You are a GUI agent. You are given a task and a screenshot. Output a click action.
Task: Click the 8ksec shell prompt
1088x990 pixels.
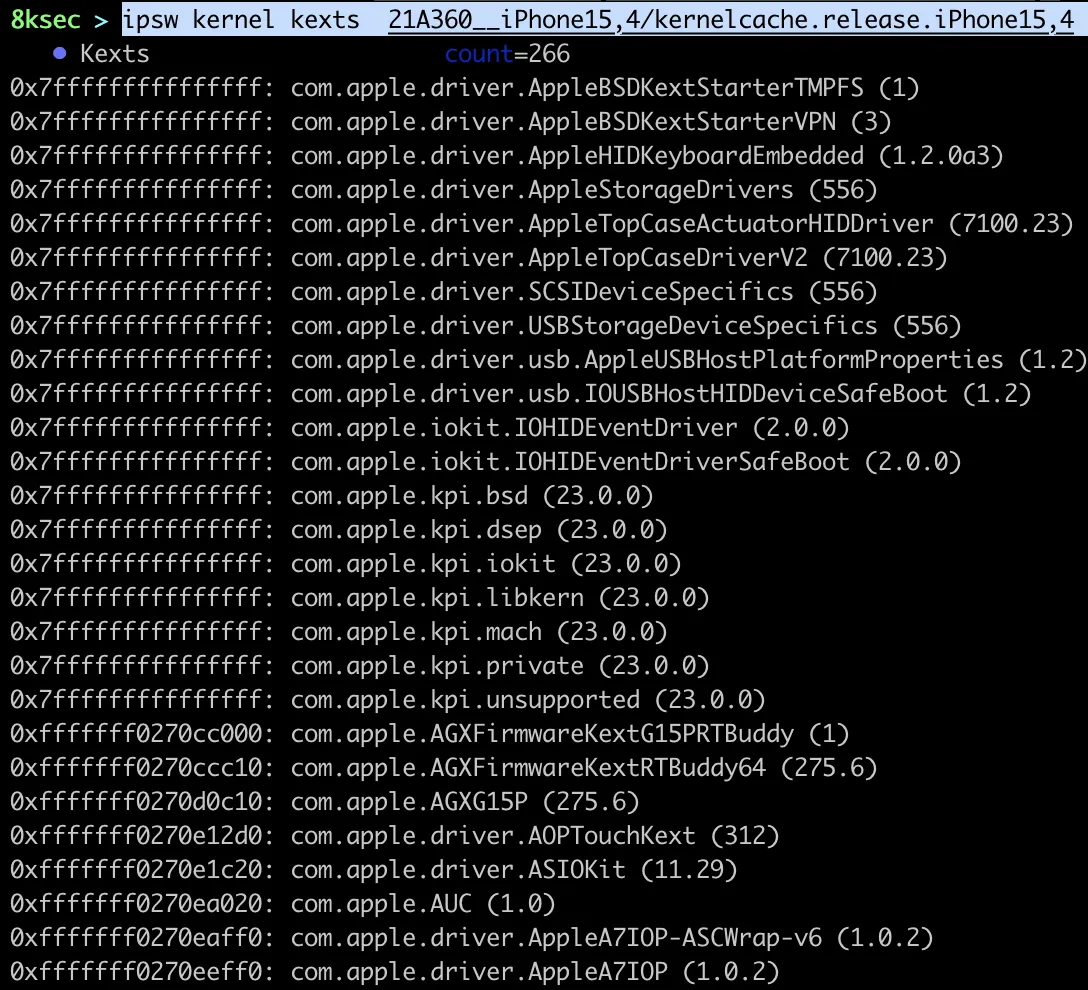click(44, 19)
